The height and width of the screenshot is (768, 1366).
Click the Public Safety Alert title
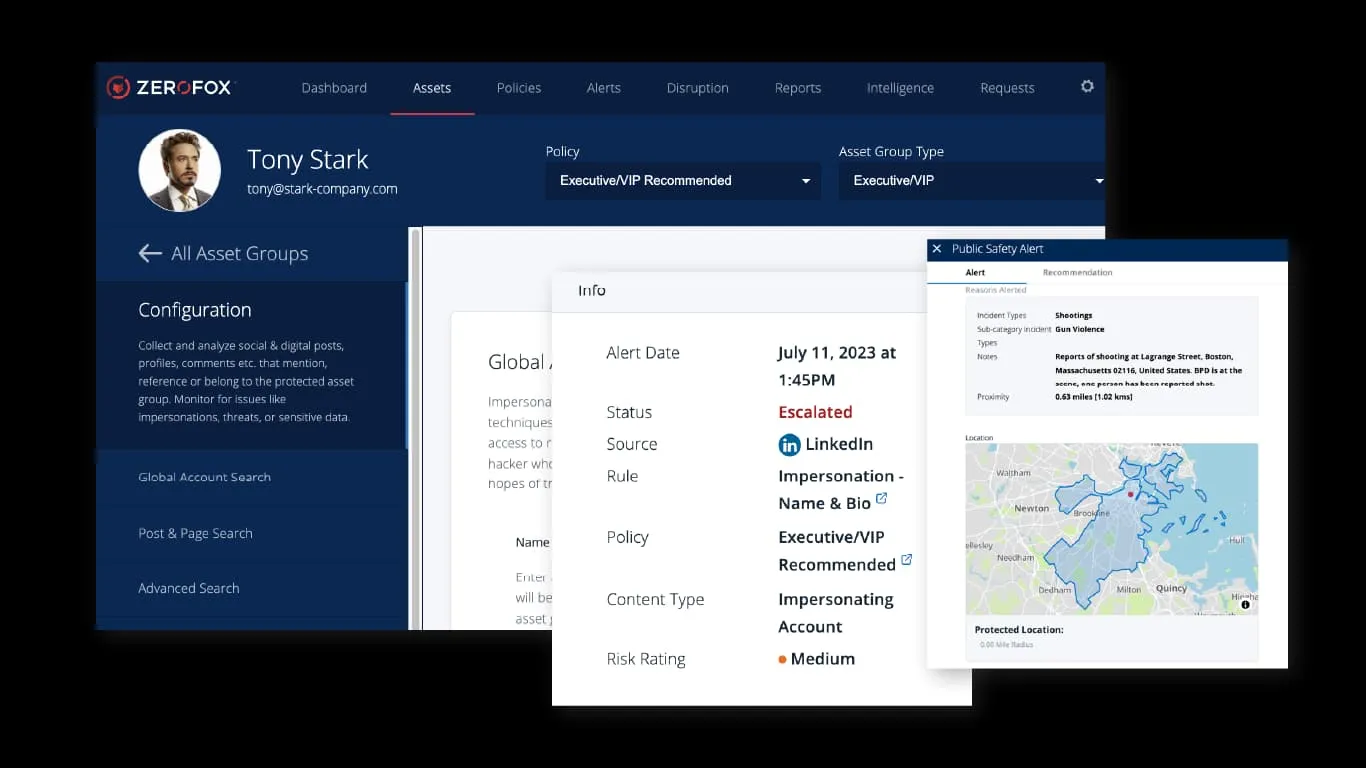pyautogui.click(x=998, y=249)
